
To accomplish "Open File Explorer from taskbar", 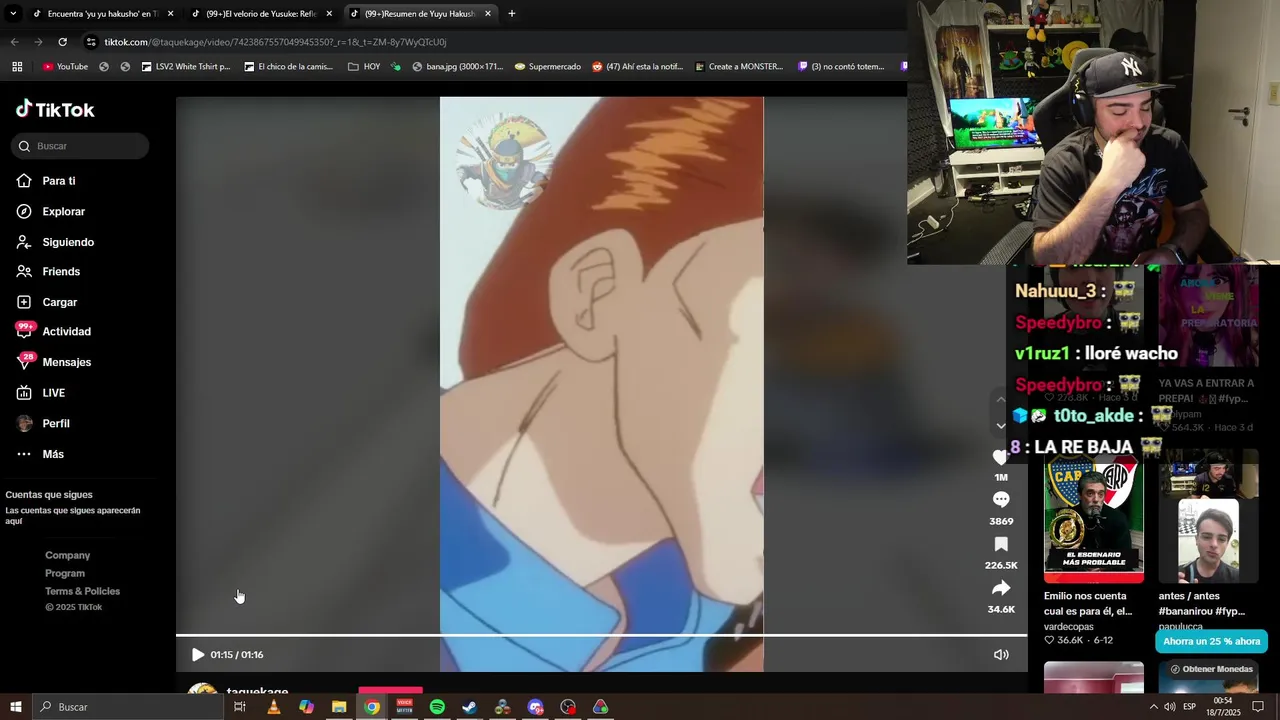I will pos(339,707).
